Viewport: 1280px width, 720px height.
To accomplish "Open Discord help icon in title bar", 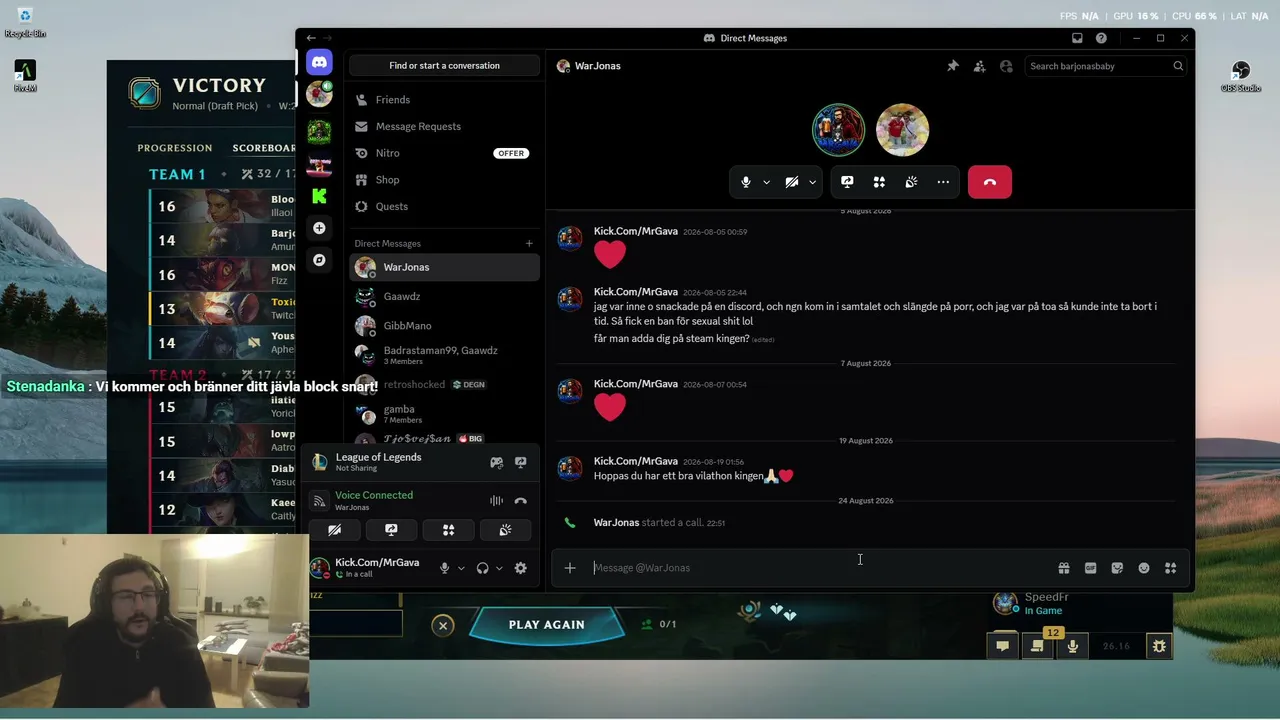I will [x=1101, y=38].
